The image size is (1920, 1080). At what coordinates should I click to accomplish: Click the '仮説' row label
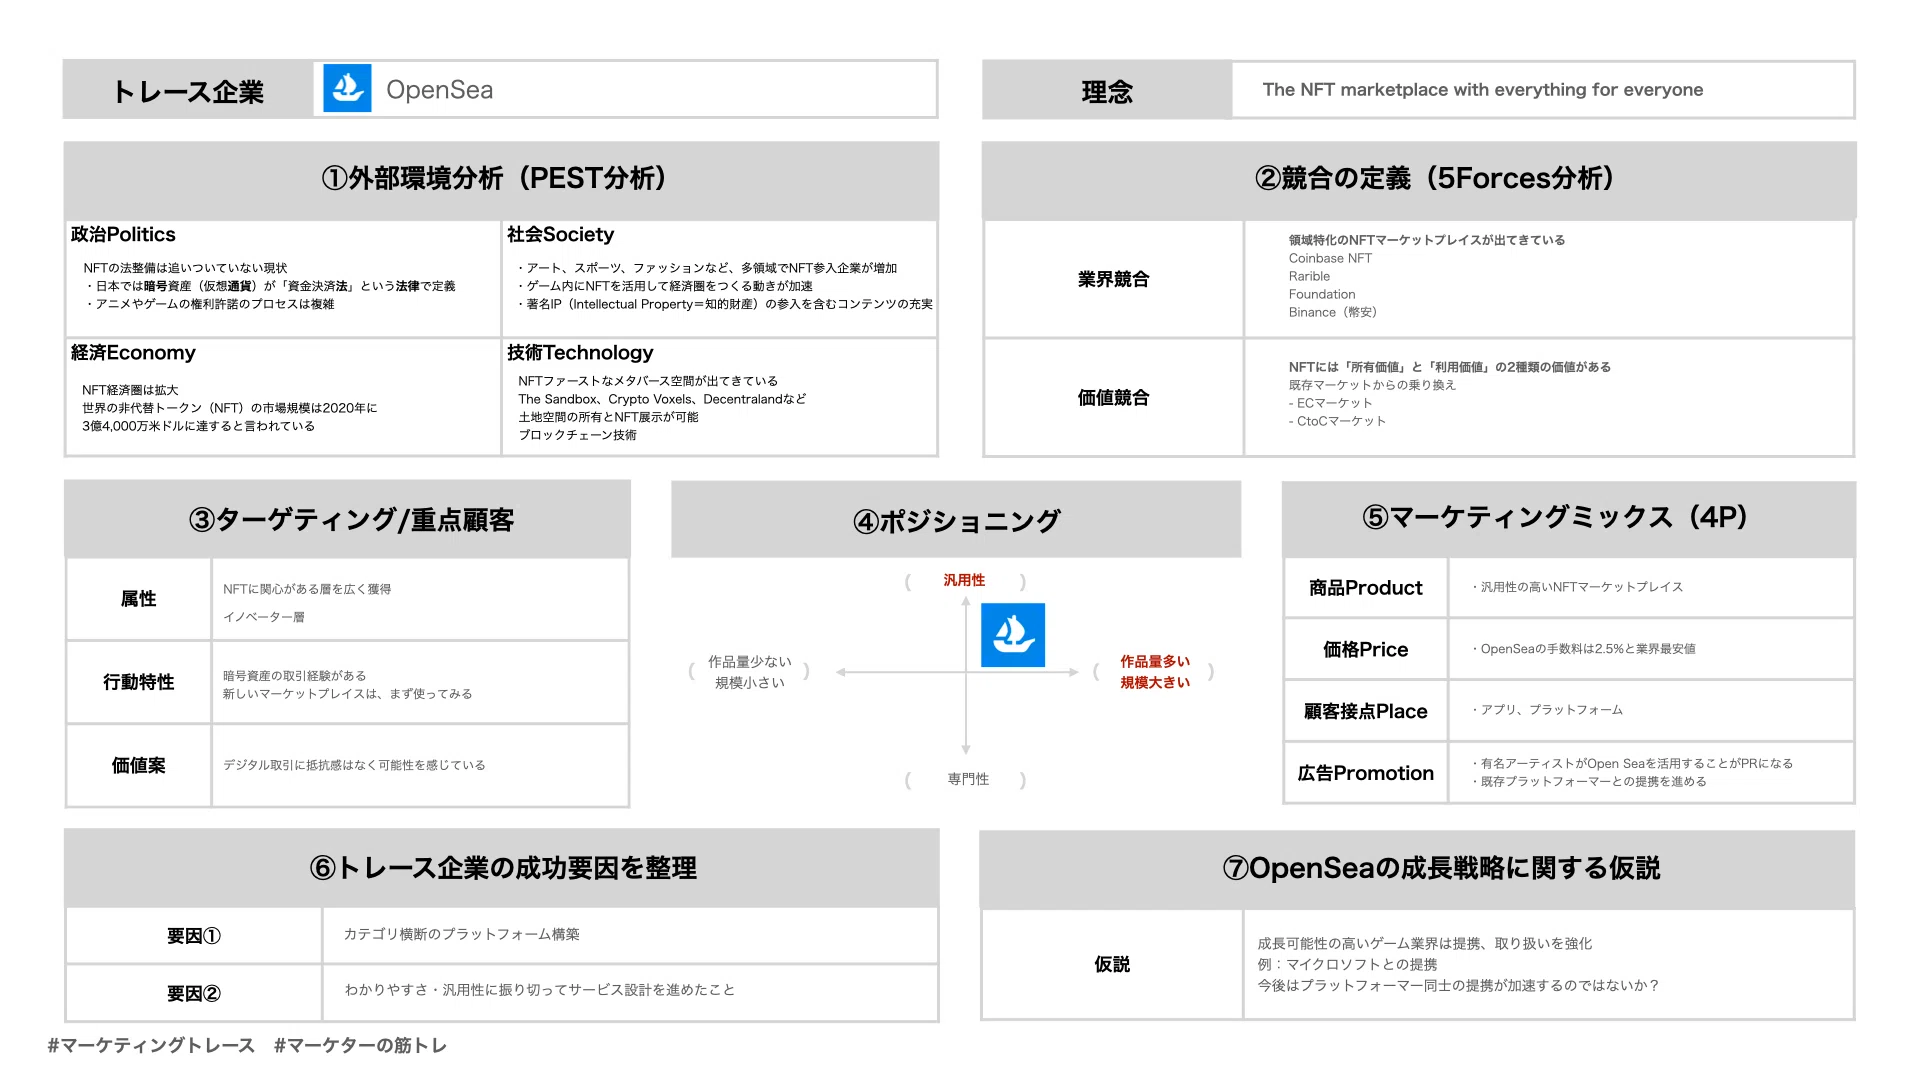[x=1112, y=964]
